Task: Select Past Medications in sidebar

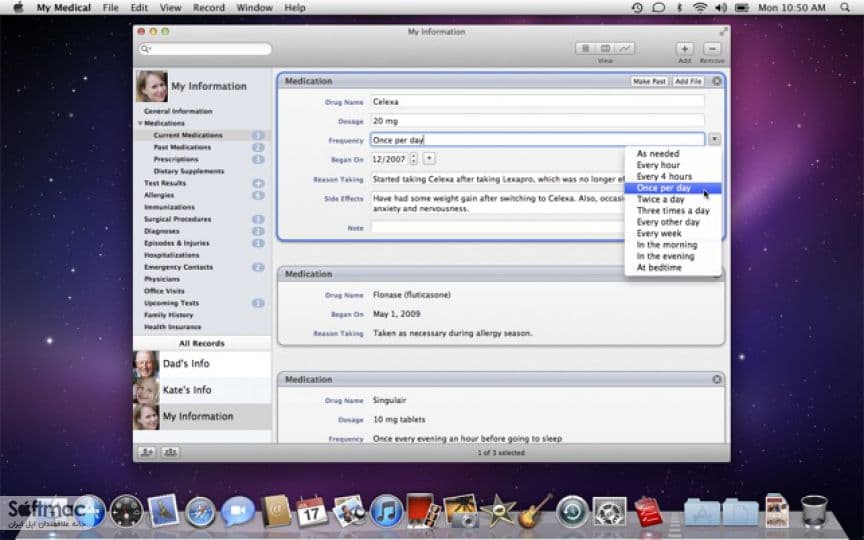Action: pyautogui.click(x=182, y=147)
